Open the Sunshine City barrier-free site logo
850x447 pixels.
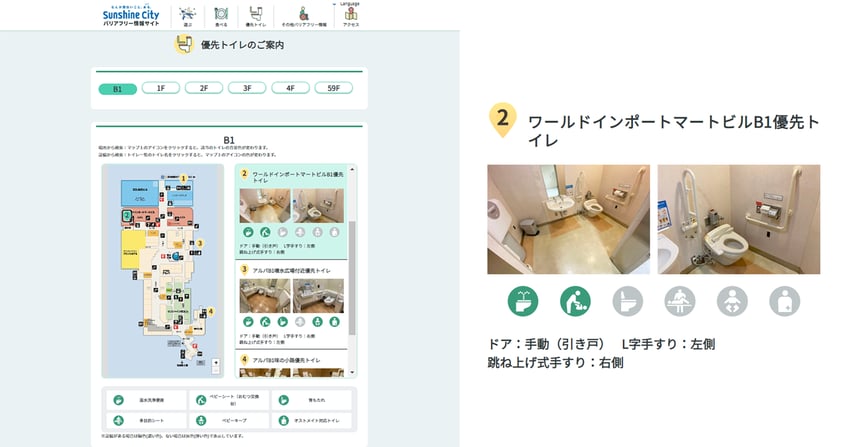pos(131,15)
